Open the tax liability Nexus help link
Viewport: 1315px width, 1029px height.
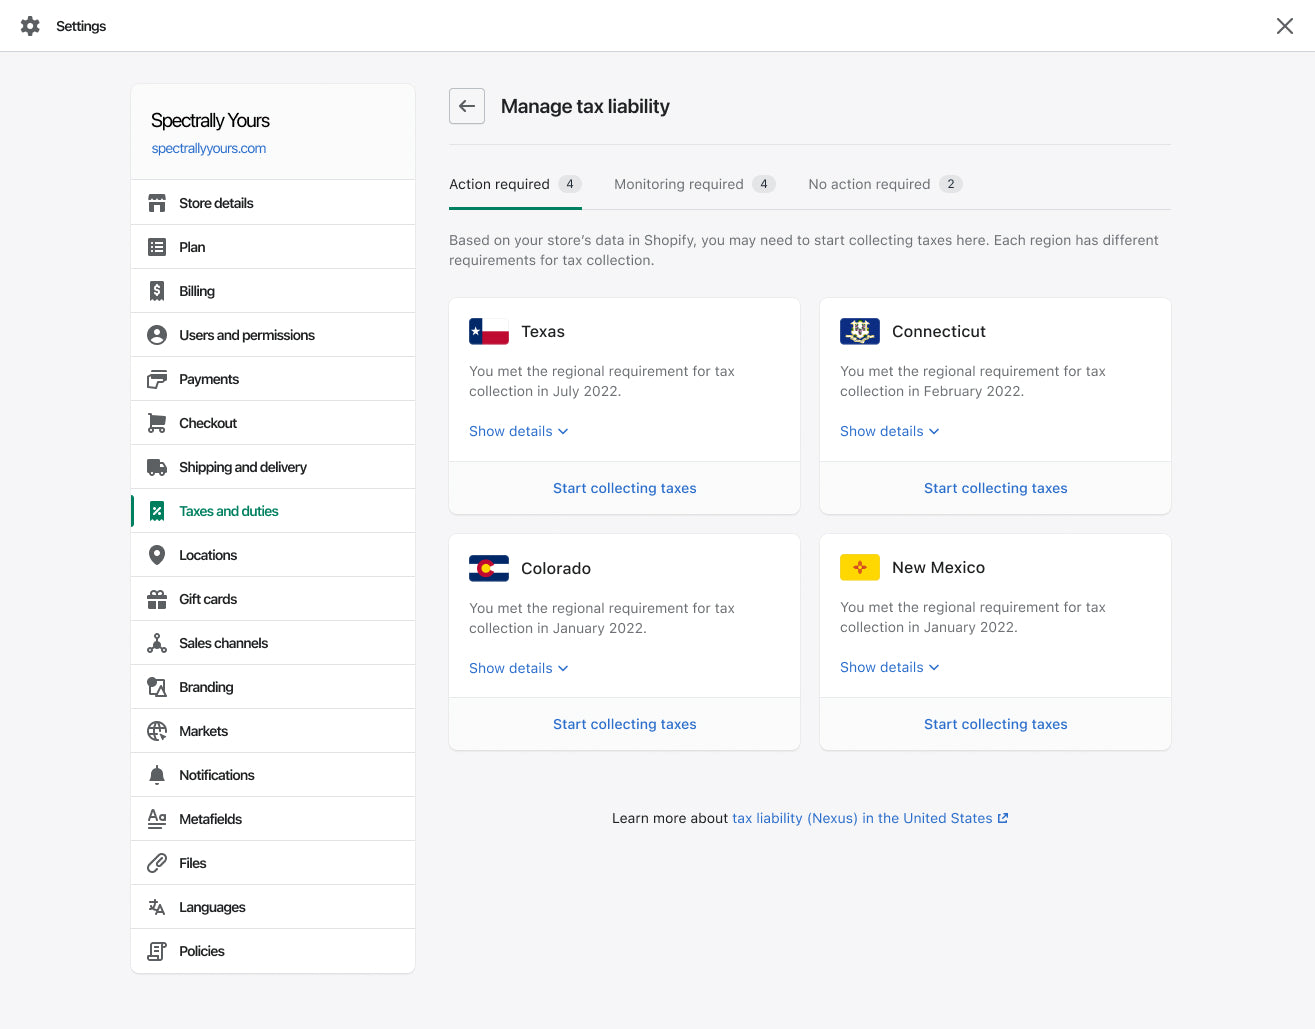[x=862, y=817]
